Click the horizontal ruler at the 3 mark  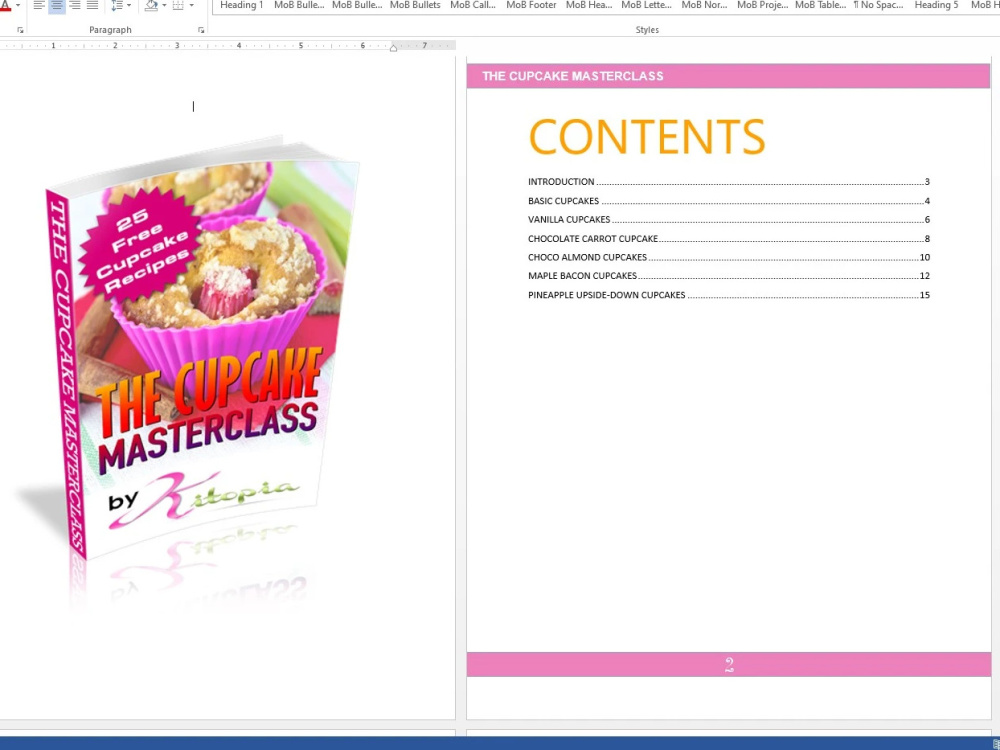pos(177,45)
